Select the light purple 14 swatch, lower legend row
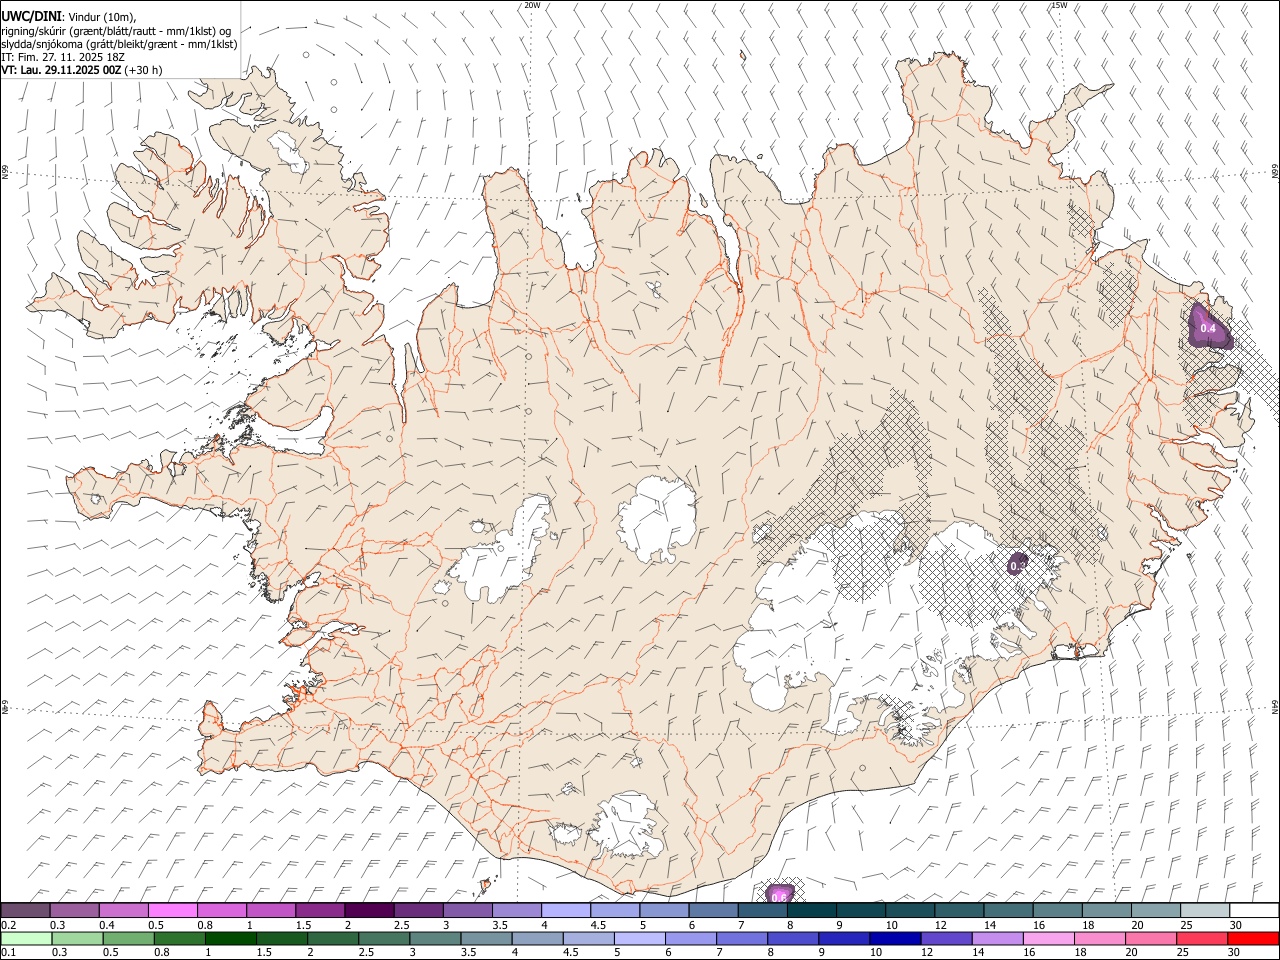Image resolution: width=1280 pixels, height=960 pixels. click(x=999, y=938)
